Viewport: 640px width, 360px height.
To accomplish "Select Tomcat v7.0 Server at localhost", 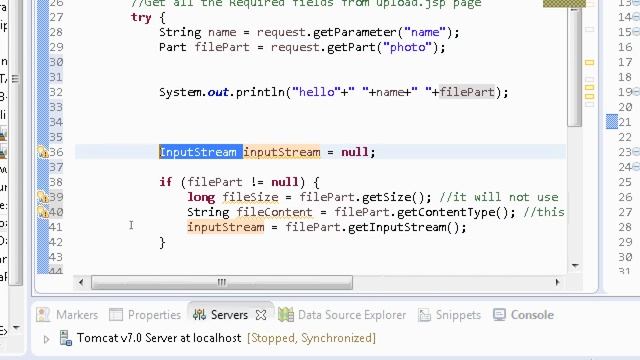I will [x=159, y=338].
